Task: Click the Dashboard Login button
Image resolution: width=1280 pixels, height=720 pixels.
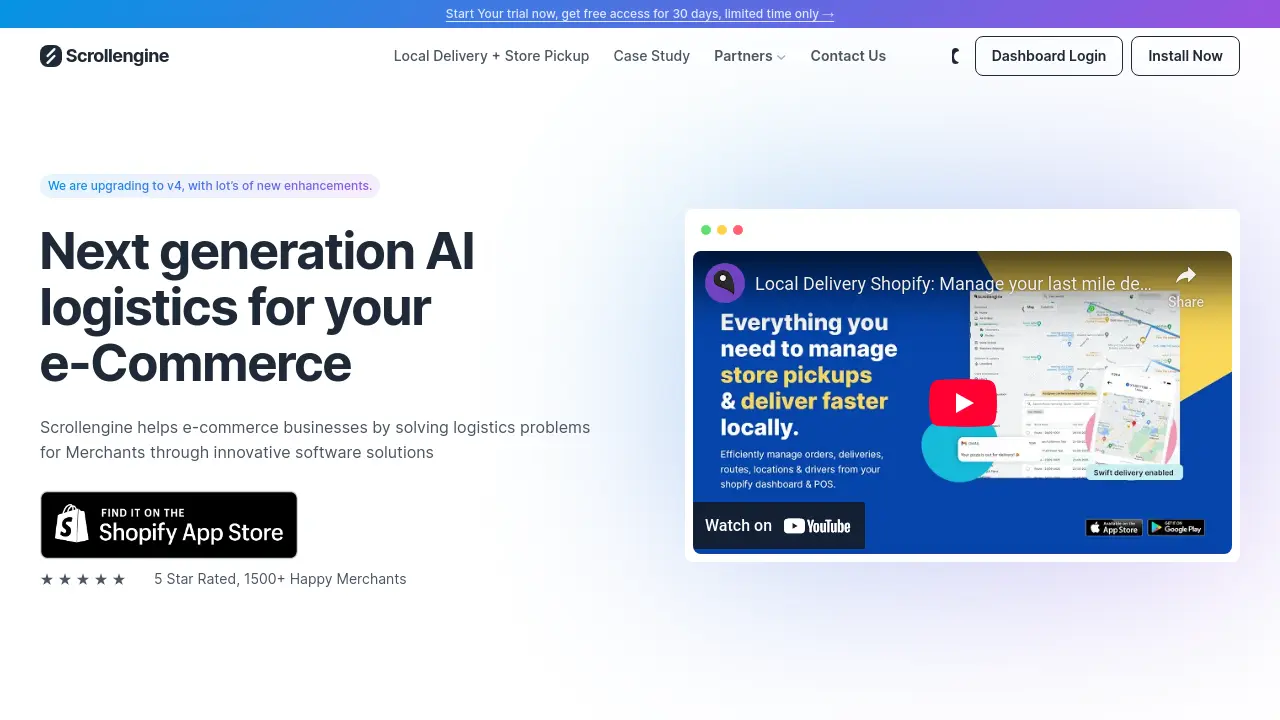Action: (x=1048, y=56)
